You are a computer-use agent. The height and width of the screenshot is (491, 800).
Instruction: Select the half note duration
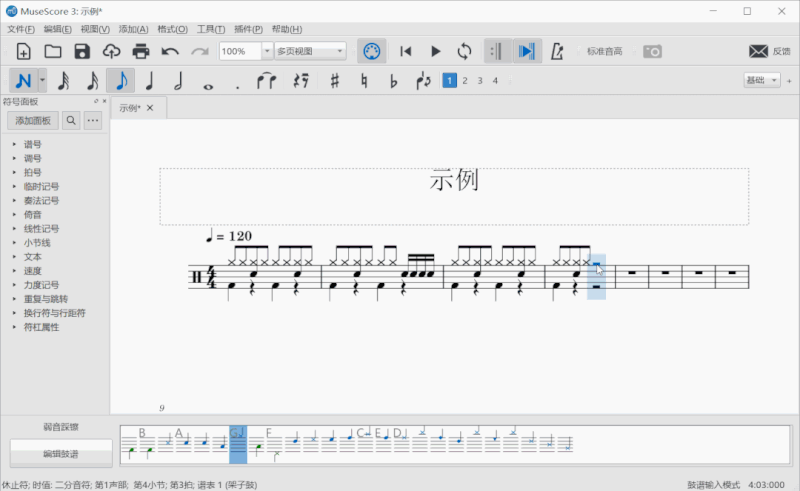178,81
